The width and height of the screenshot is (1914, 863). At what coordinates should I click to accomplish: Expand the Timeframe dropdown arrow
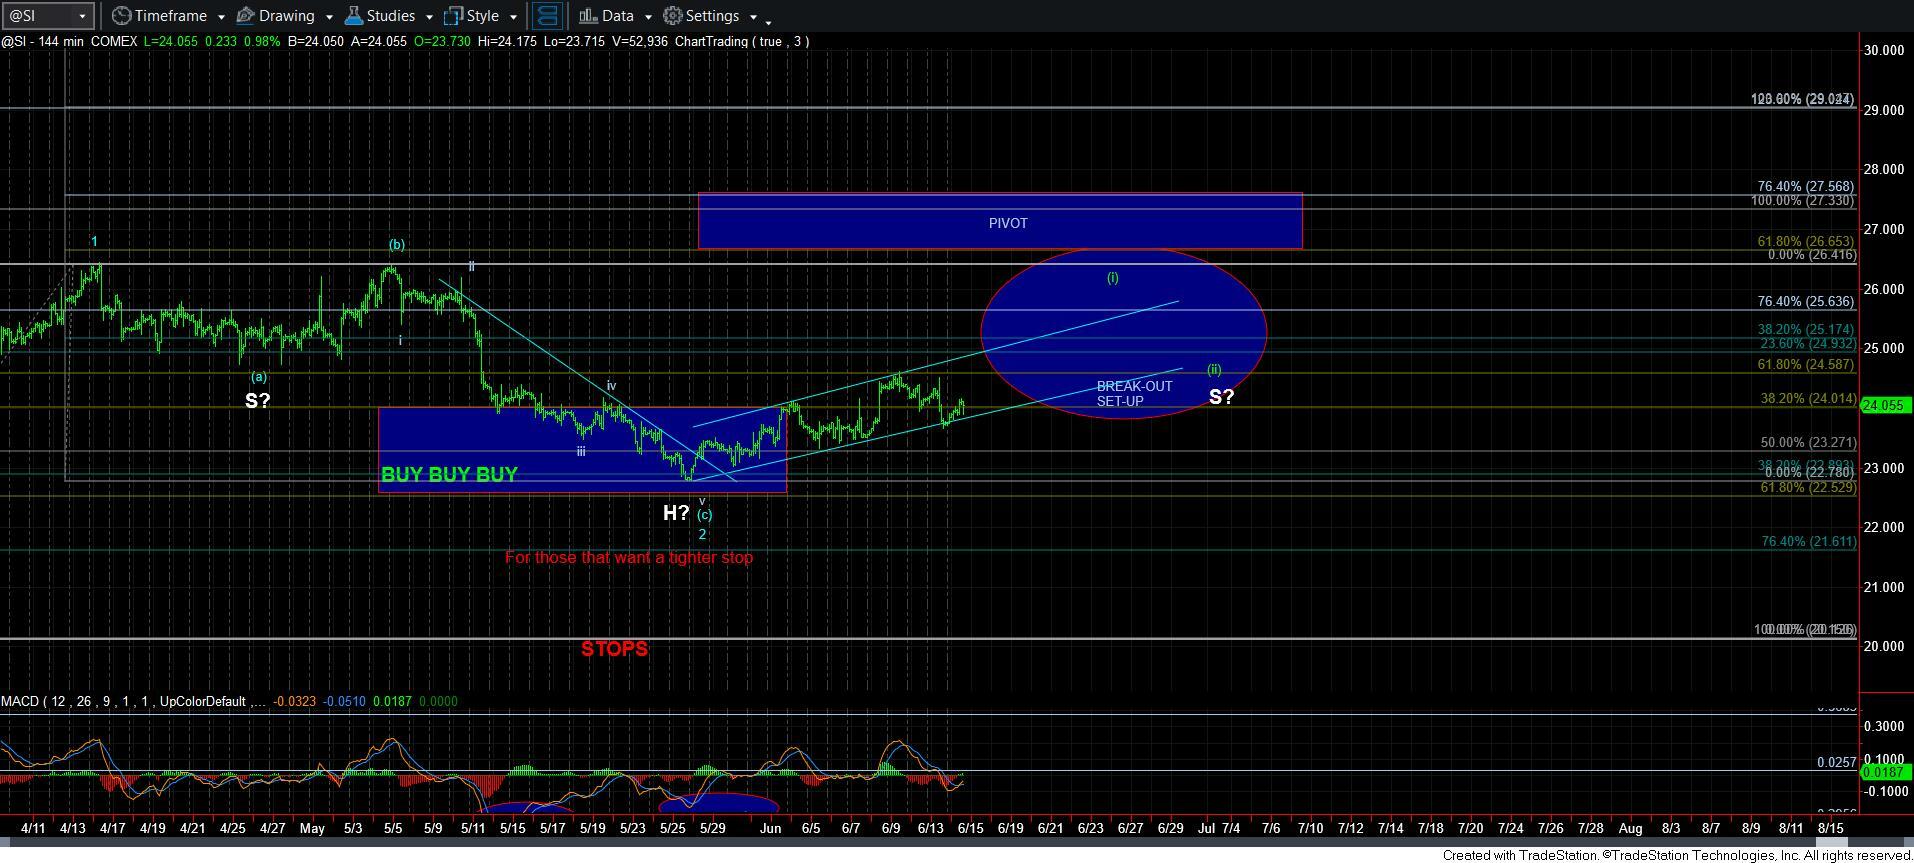[221, 17]
